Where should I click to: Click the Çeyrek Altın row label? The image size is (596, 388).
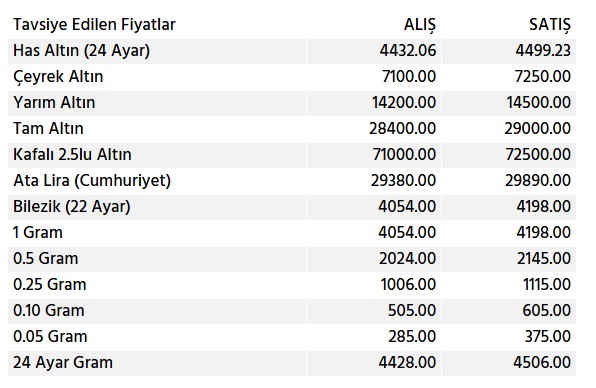pyautogui.click(x=58, y=77)
